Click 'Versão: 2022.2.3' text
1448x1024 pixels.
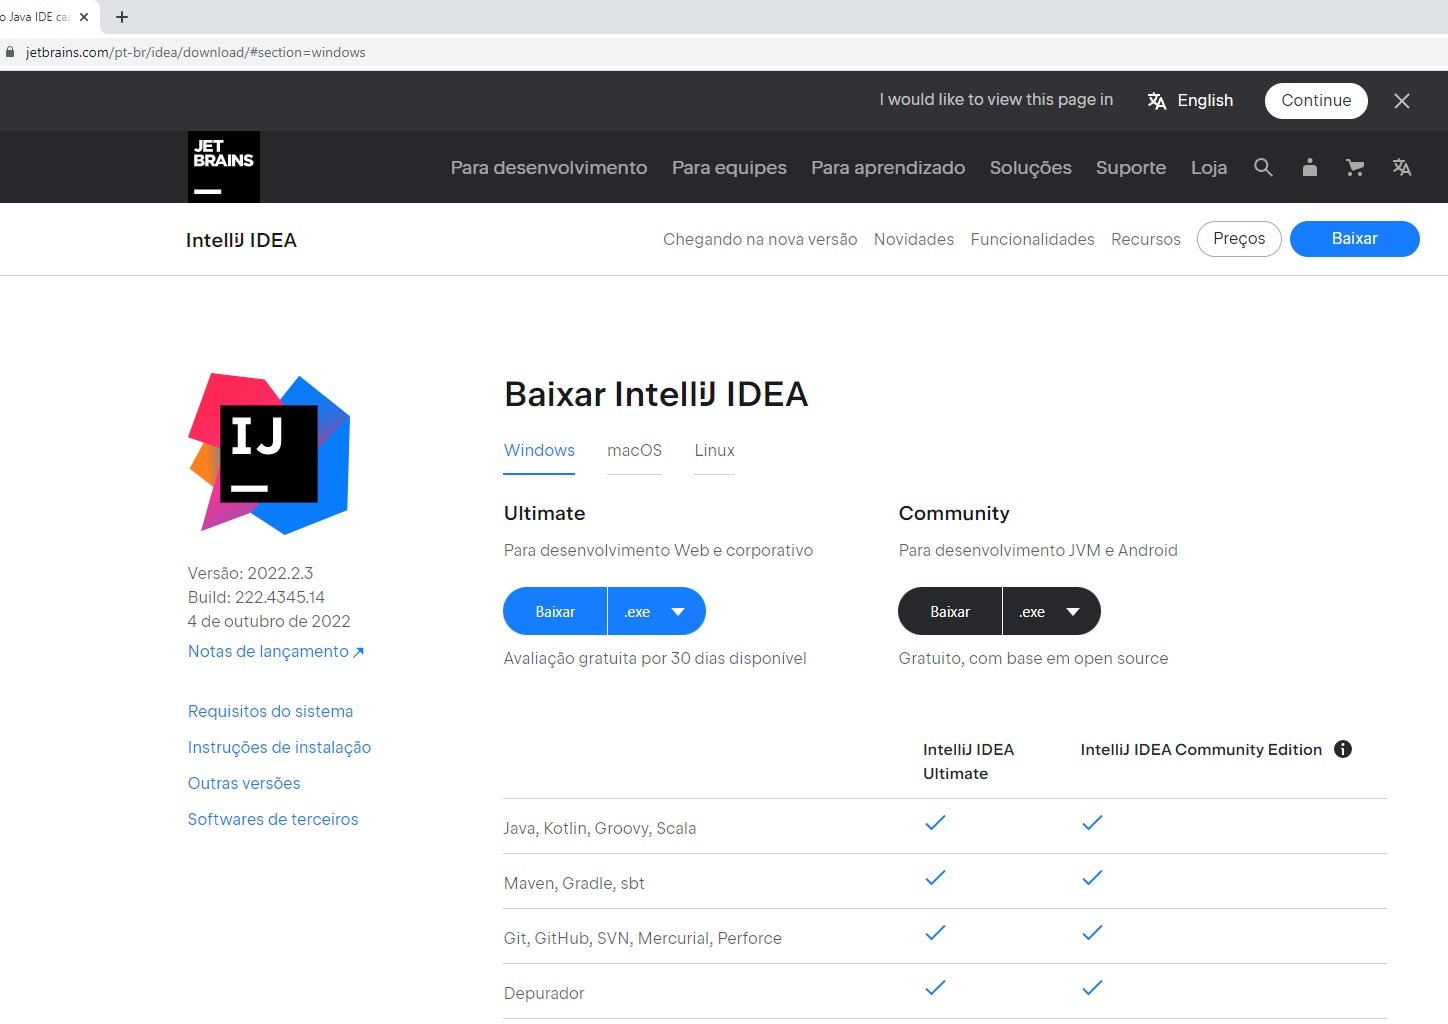point(250,574)
